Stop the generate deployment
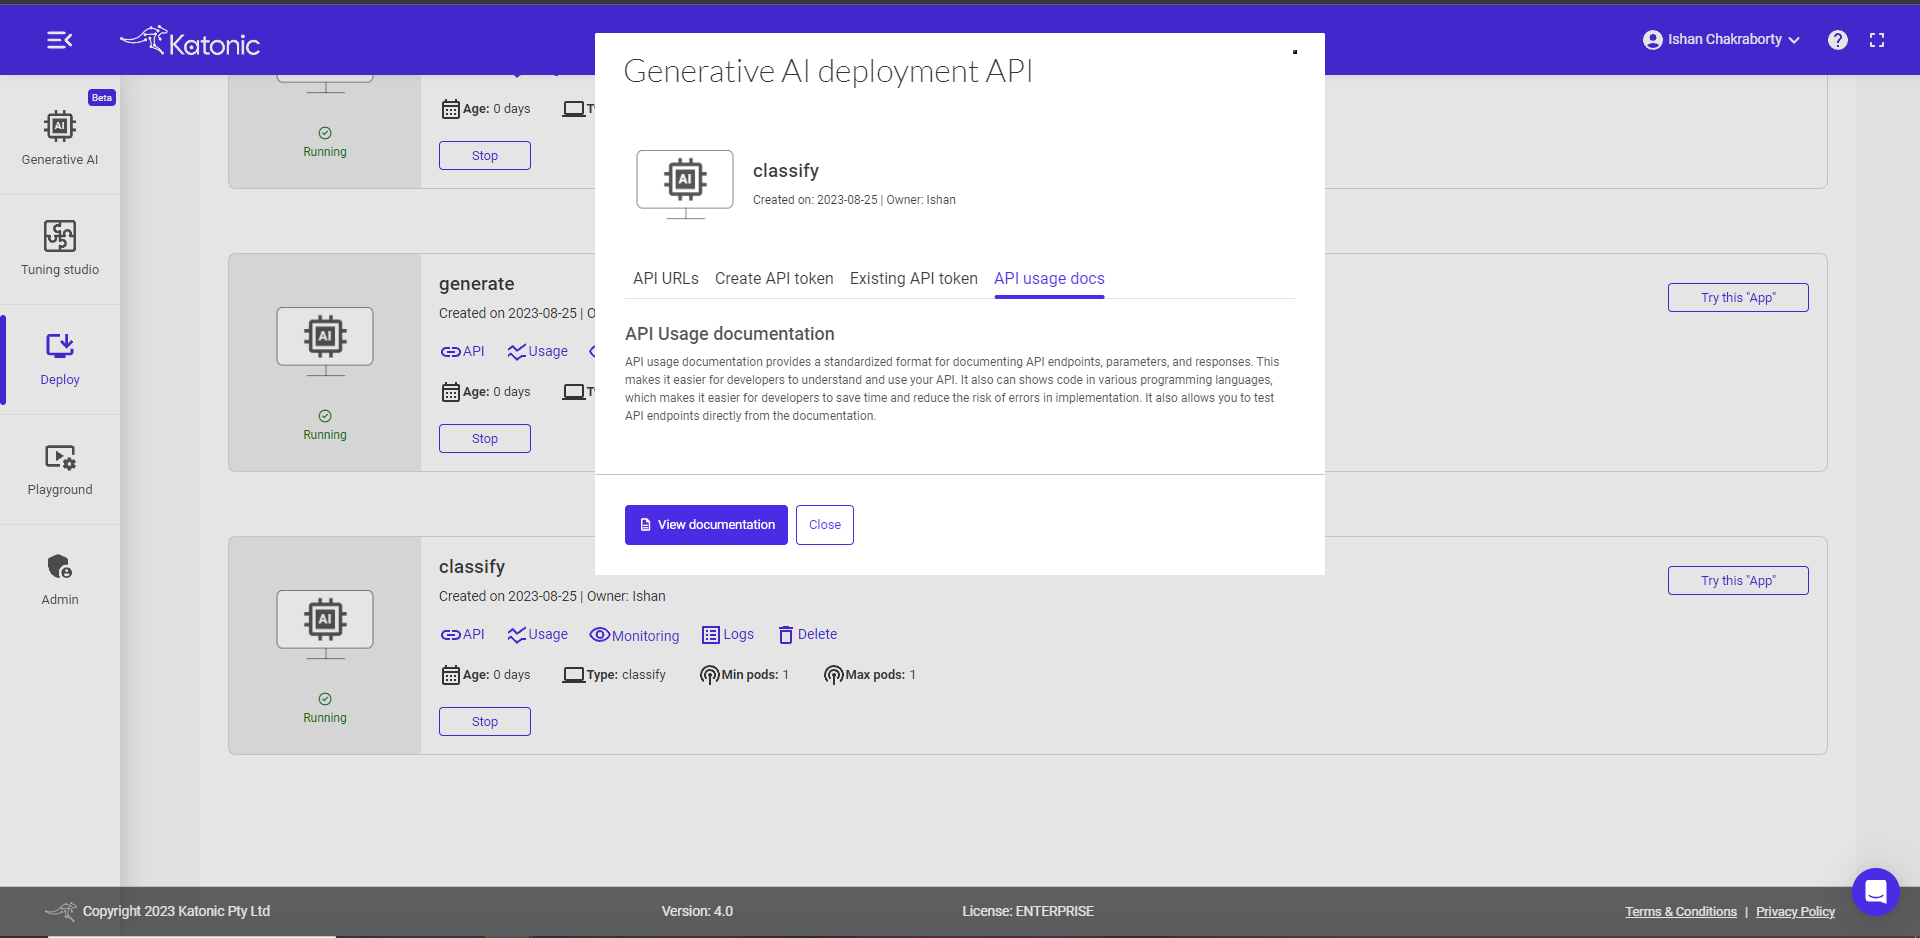 pyautogui.click(x=485, y=439)
